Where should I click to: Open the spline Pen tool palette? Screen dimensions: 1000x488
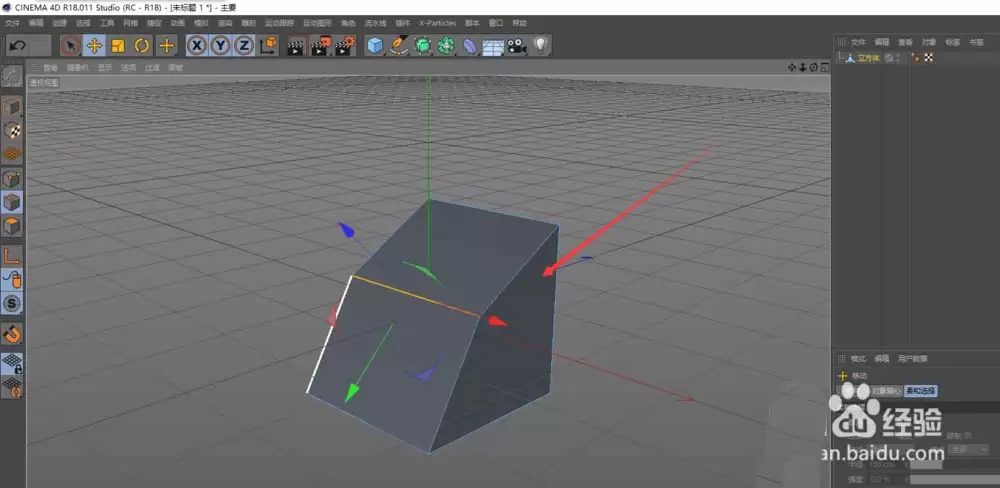coord(399,45)
